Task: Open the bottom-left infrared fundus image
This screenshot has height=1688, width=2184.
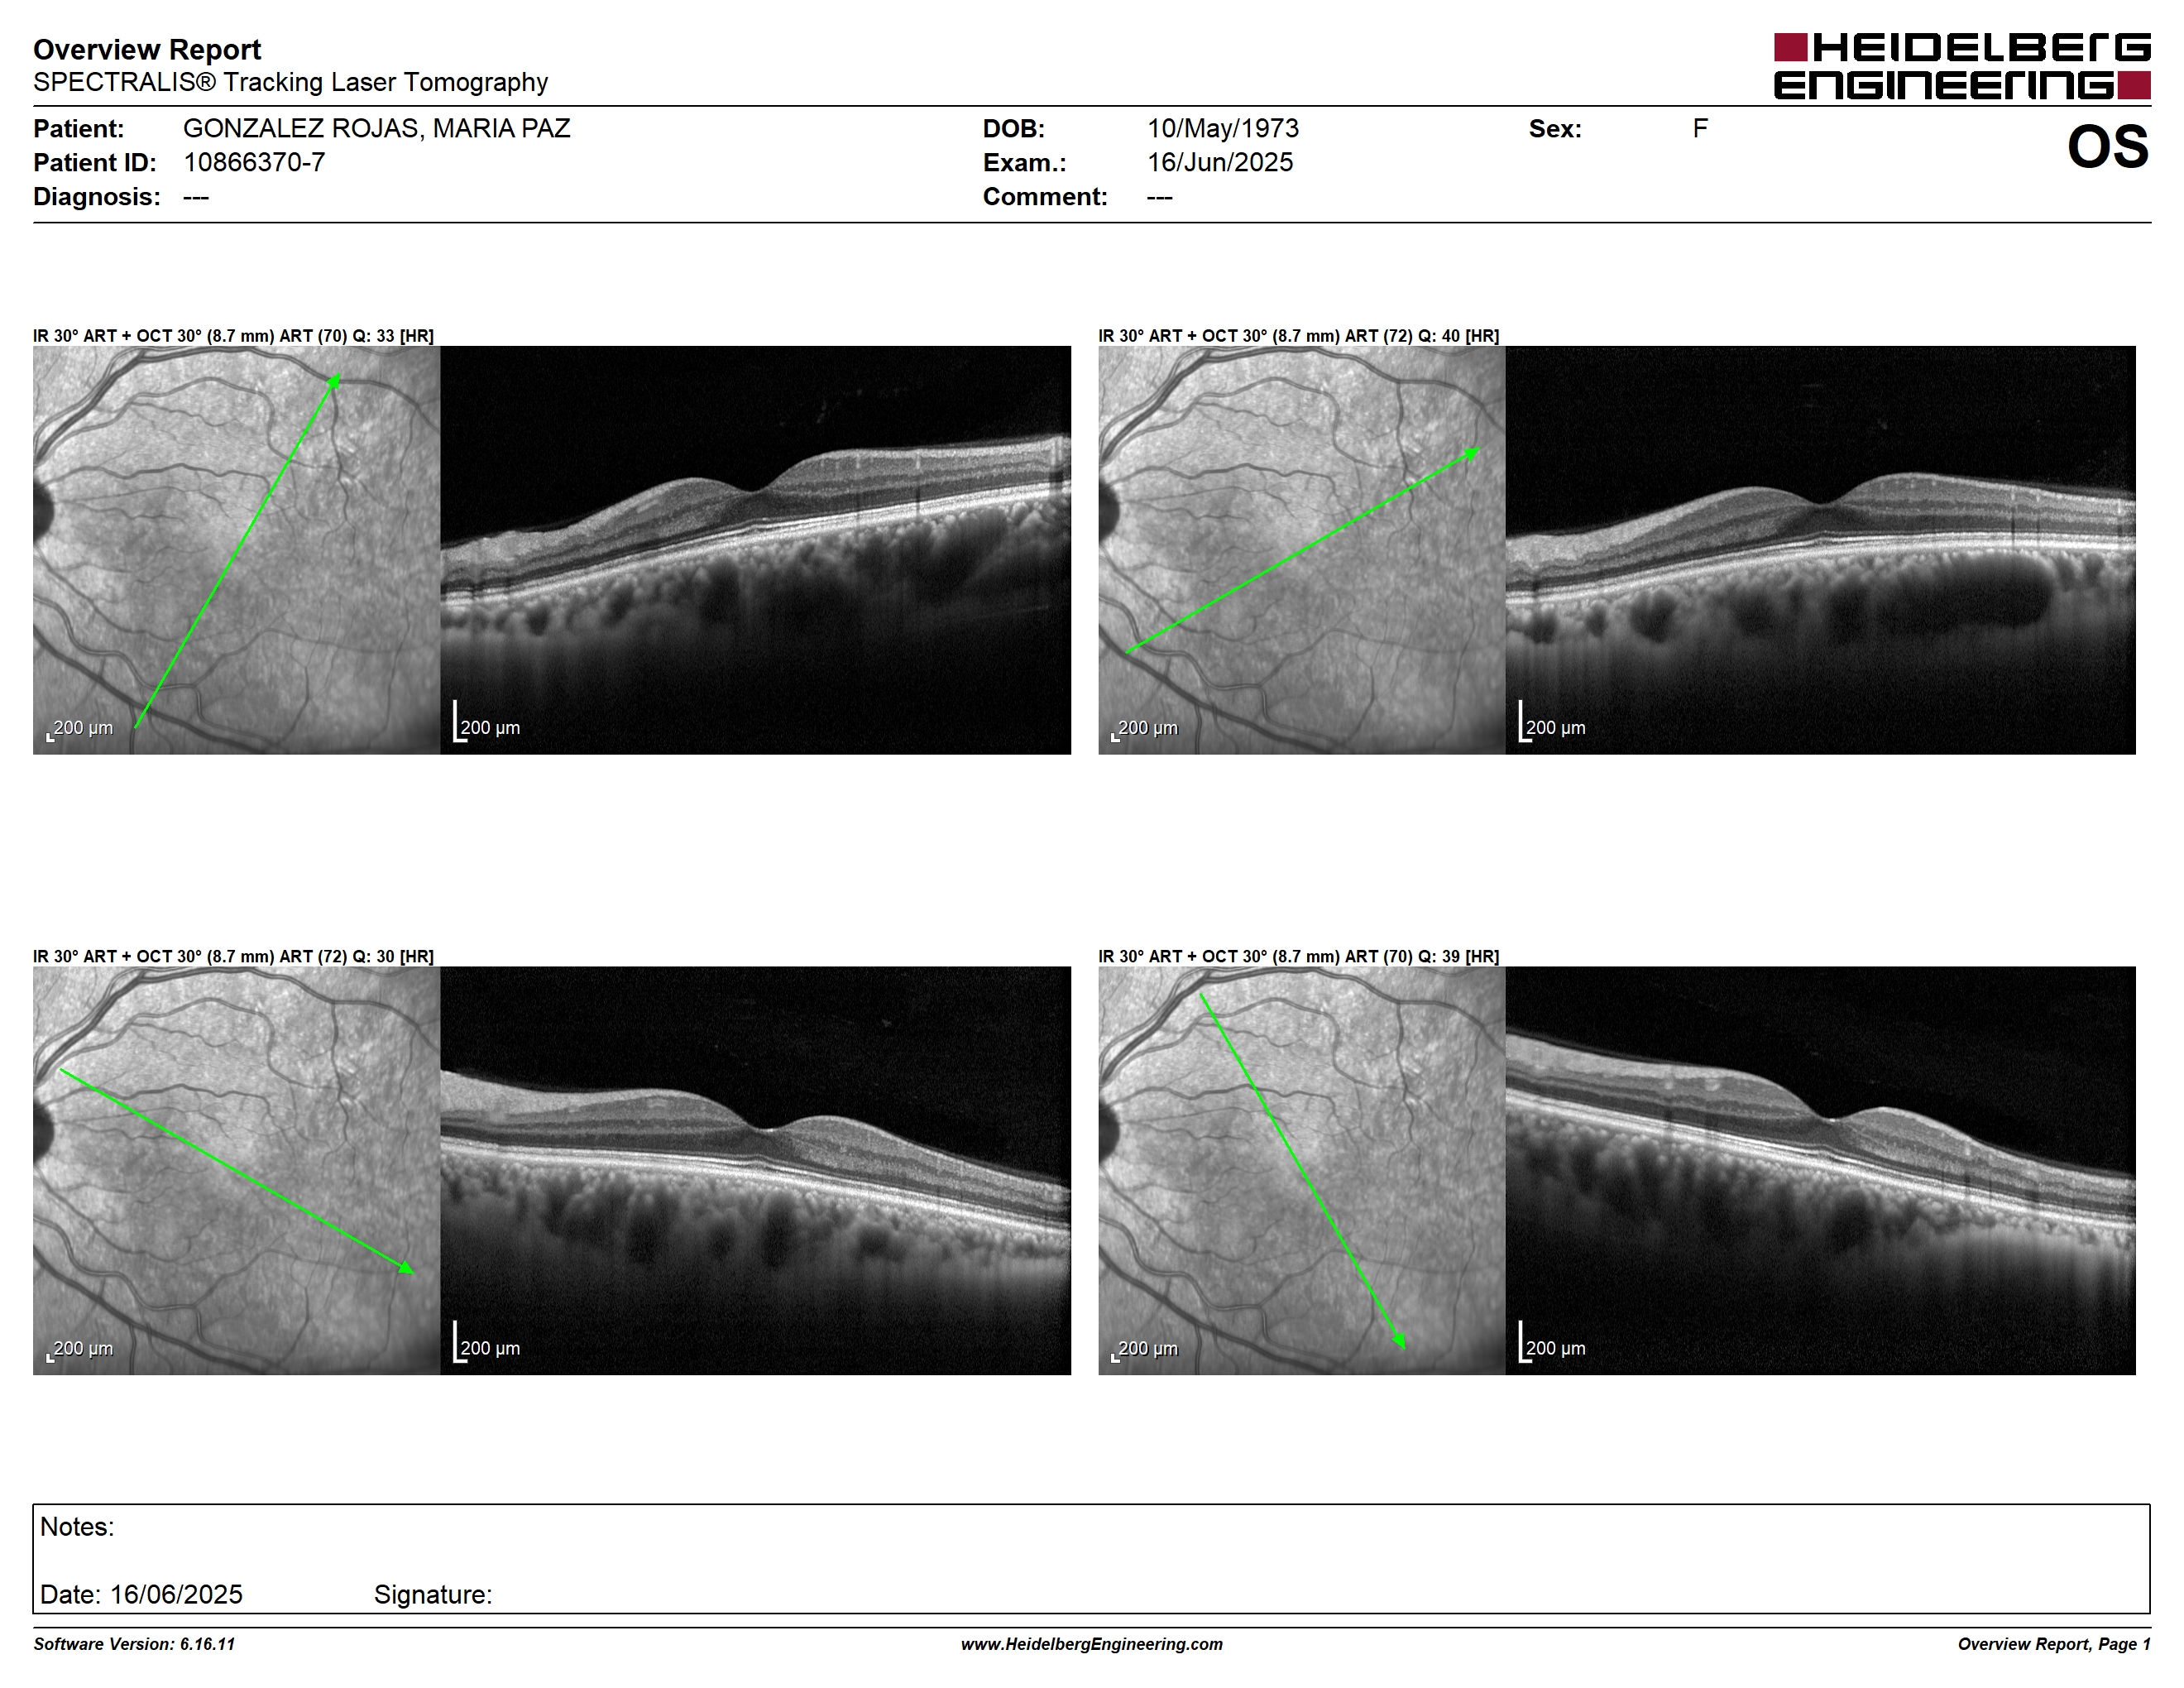Action: point(236,1170)
